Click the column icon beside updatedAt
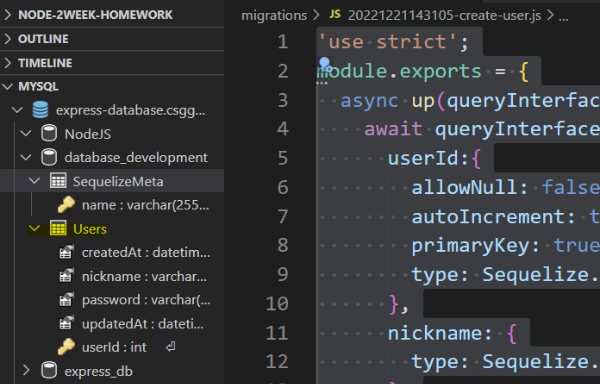 click(x=66, y=324)
